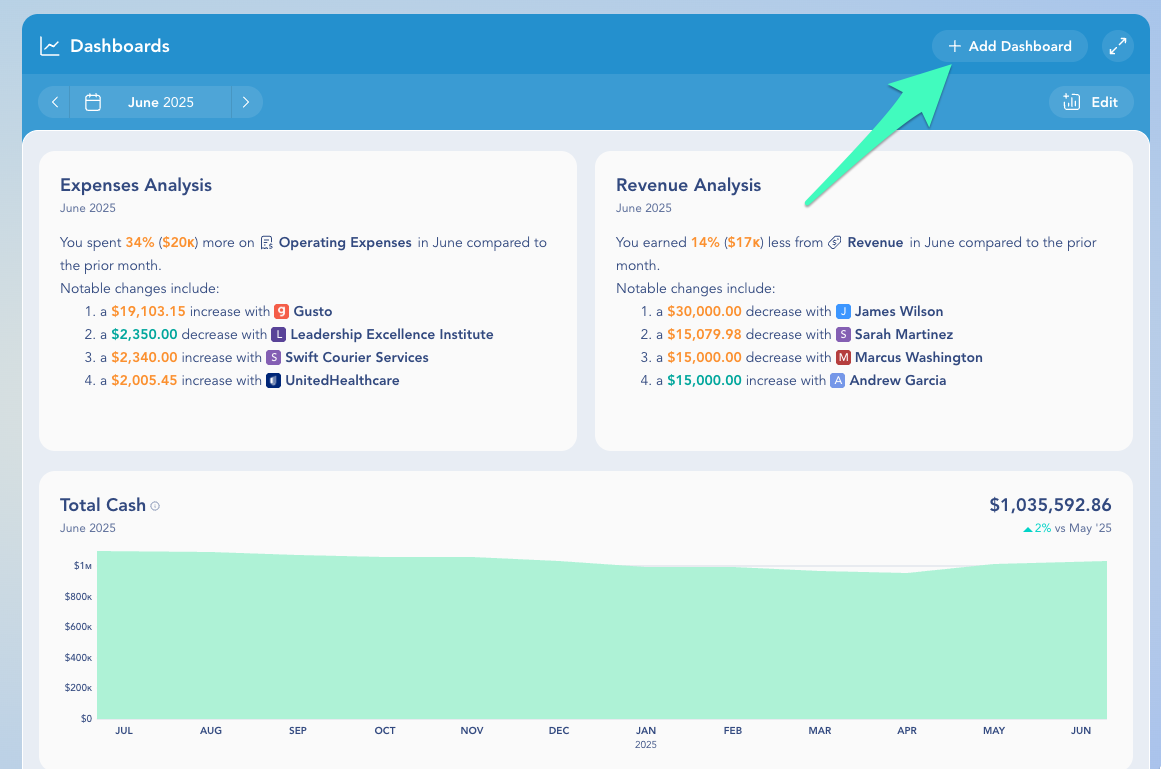1161x769 pixels.
Task: Open the June 2025 date selector
Action: [160, 102]
